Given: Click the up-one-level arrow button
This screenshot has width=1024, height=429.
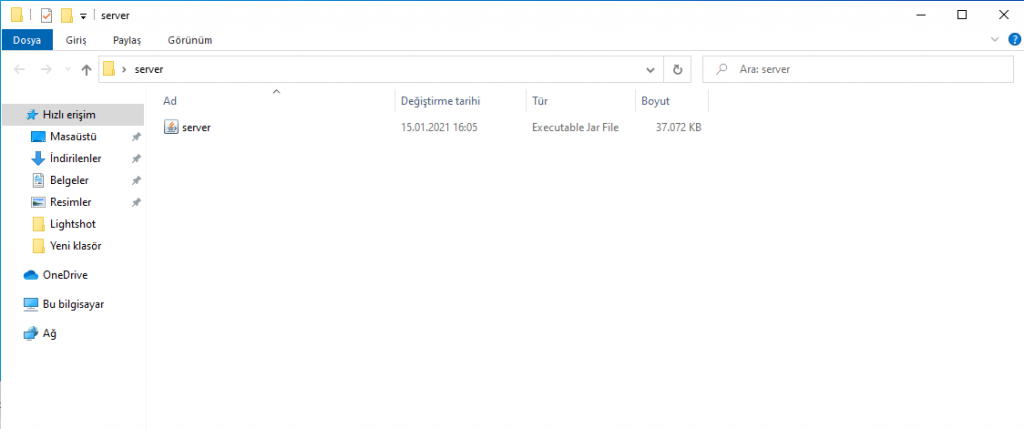Looking at the screenshot, I should coord(86,70).
